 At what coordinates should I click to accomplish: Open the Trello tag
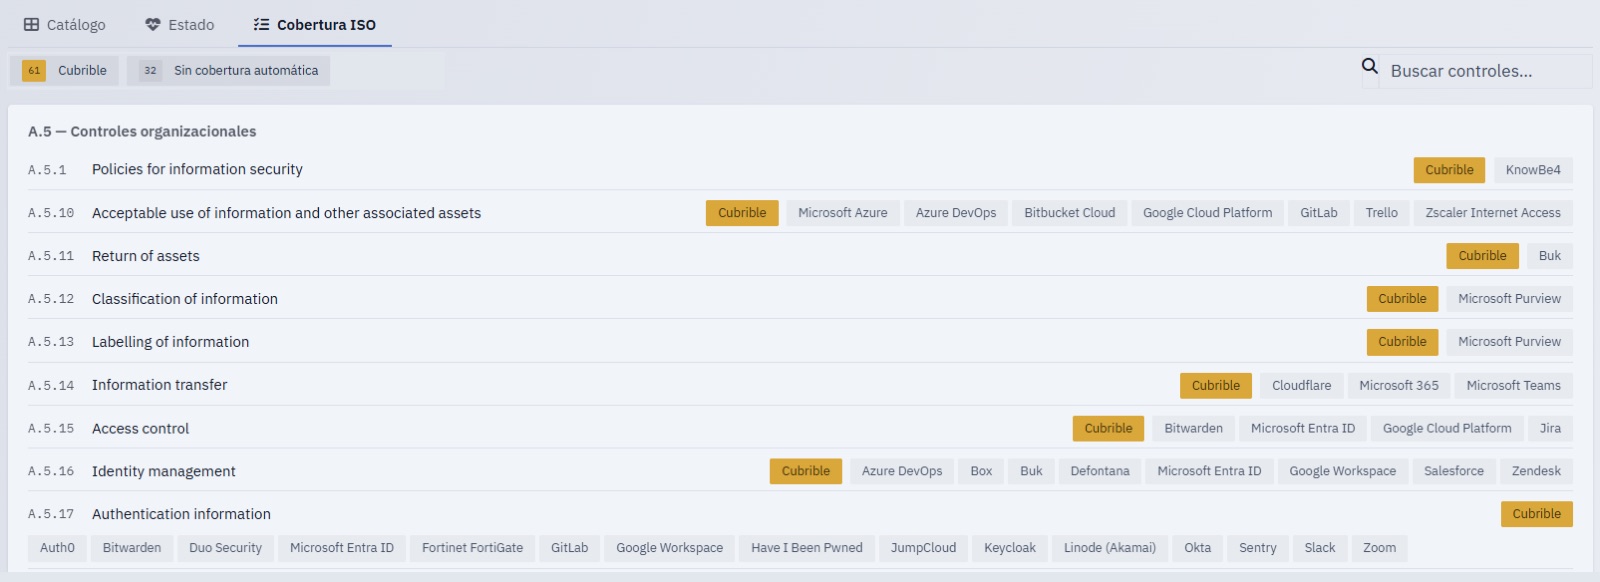[x=1382, y=213]
